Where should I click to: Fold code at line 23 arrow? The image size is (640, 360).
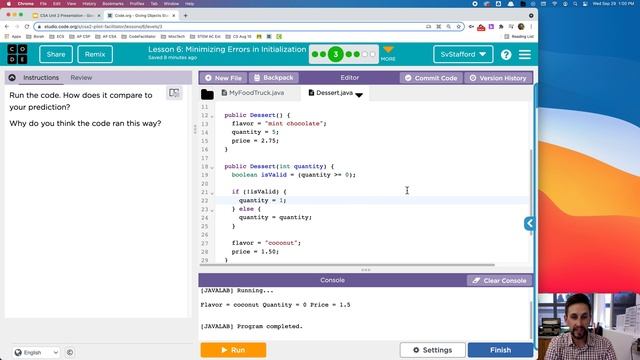coord(212,210)
